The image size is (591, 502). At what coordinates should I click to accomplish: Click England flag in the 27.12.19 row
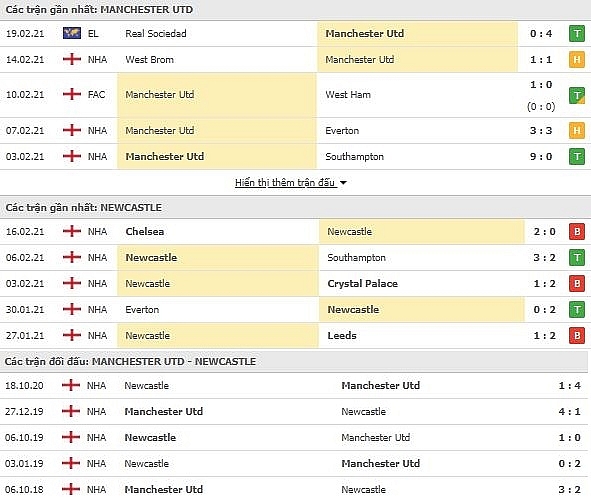[71, 411]
